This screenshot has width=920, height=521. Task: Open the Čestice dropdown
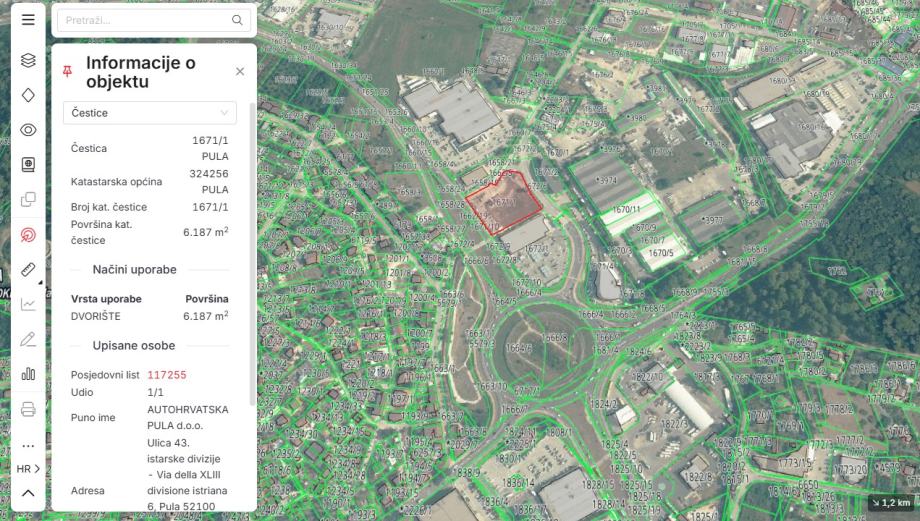click(x=150, y=113)
